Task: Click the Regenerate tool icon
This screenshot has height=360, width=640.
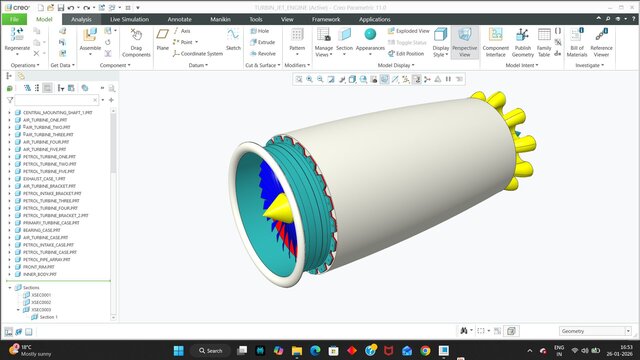Action: (17, 35)
